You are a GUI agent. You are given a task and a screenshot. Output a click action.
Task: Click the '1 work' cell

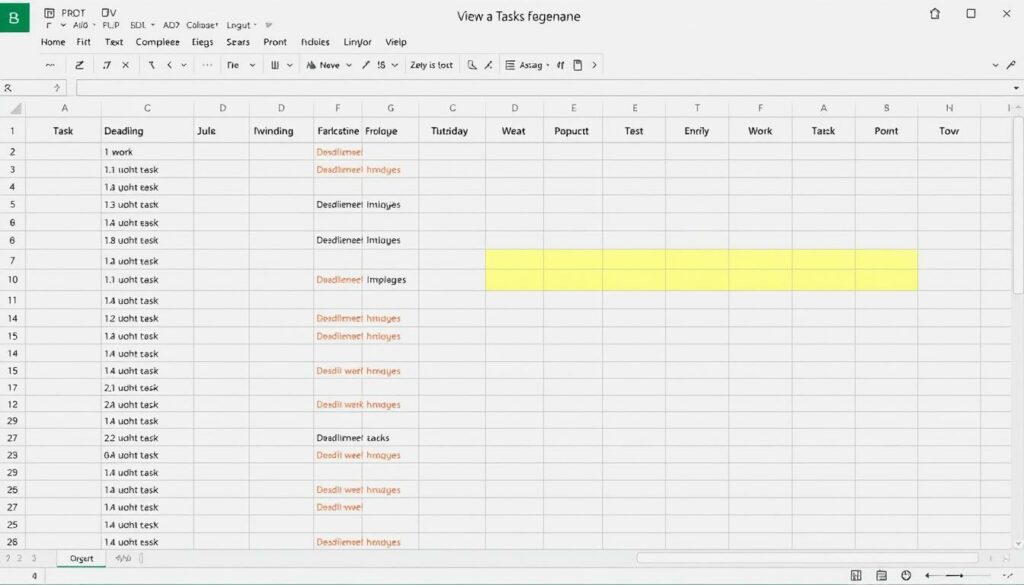[x=147, y=151]
